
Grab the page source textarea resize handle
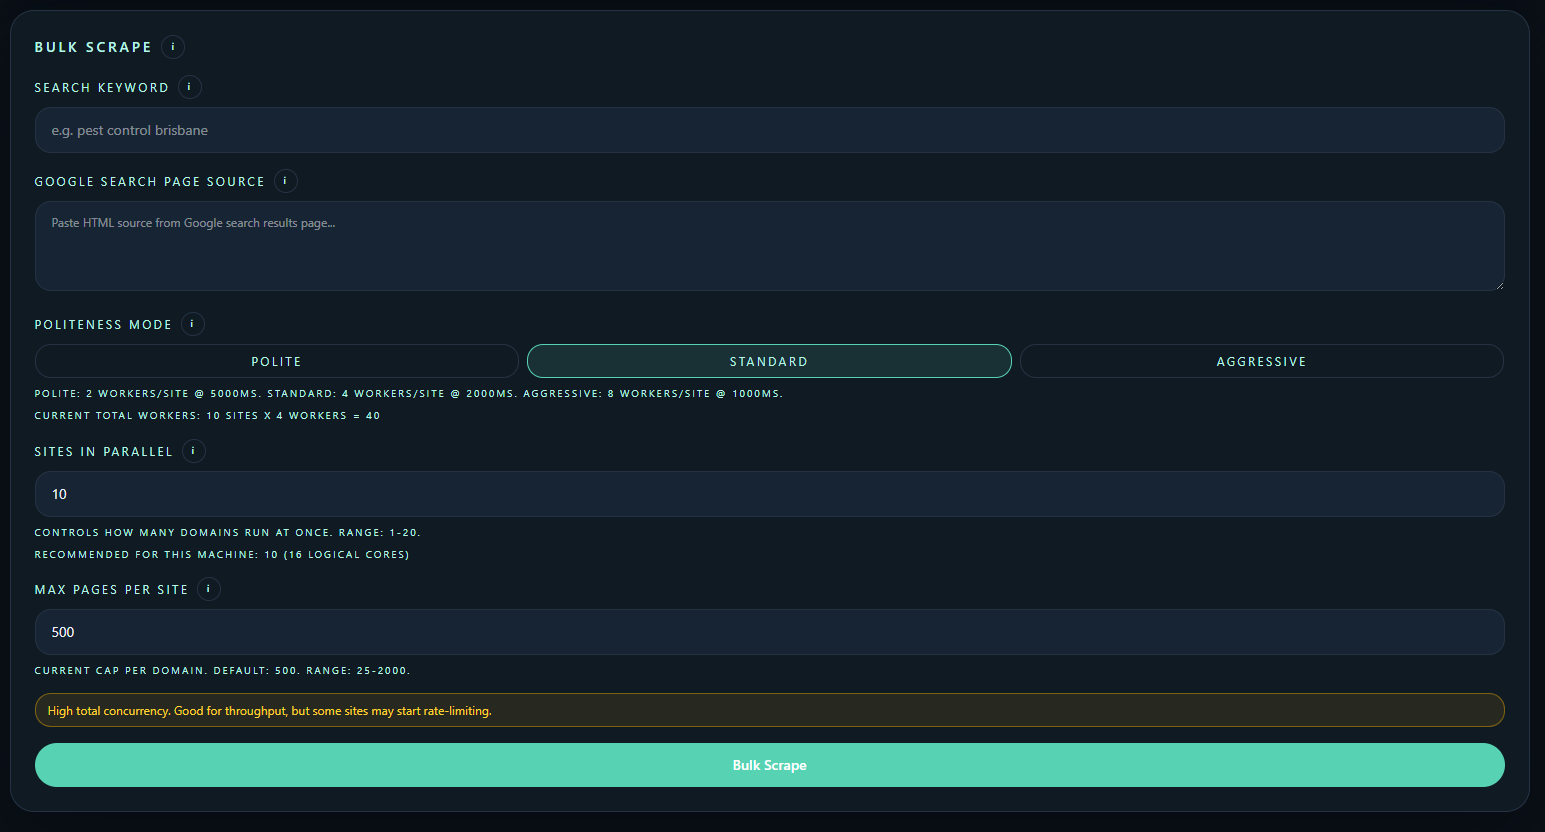(1498, 285)
